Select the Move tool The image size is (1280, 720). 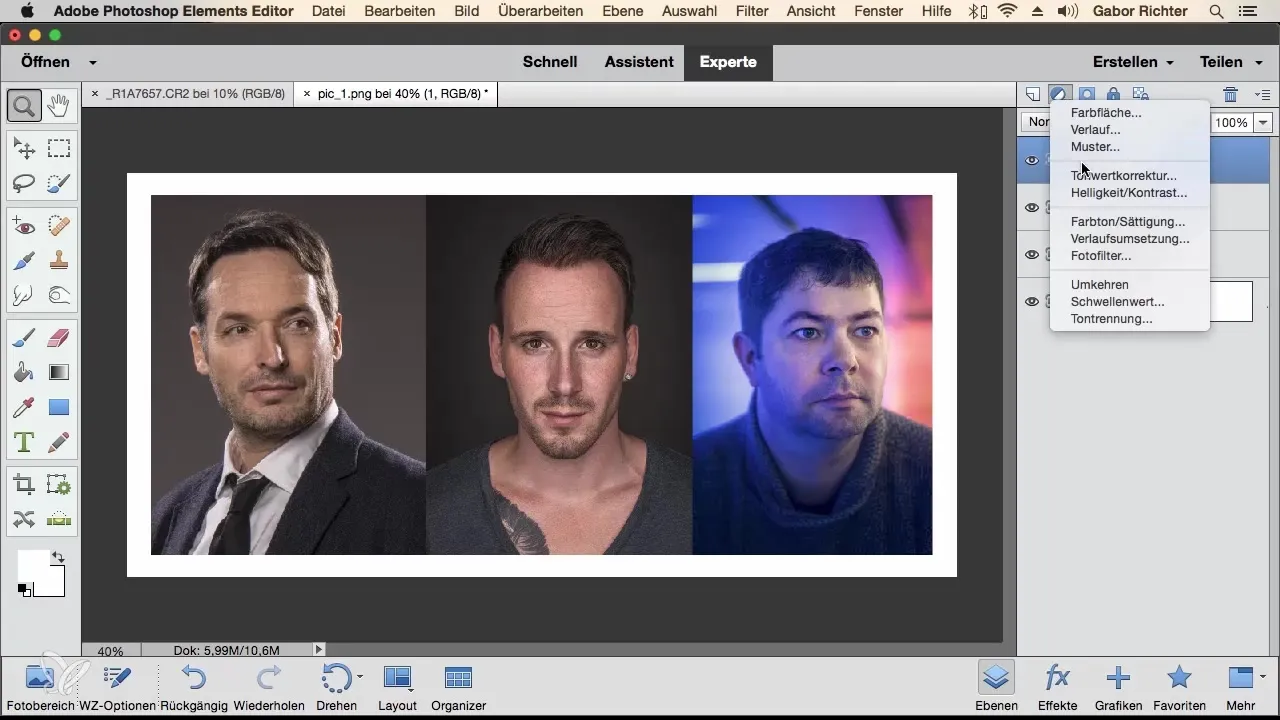tap(25, 149)
